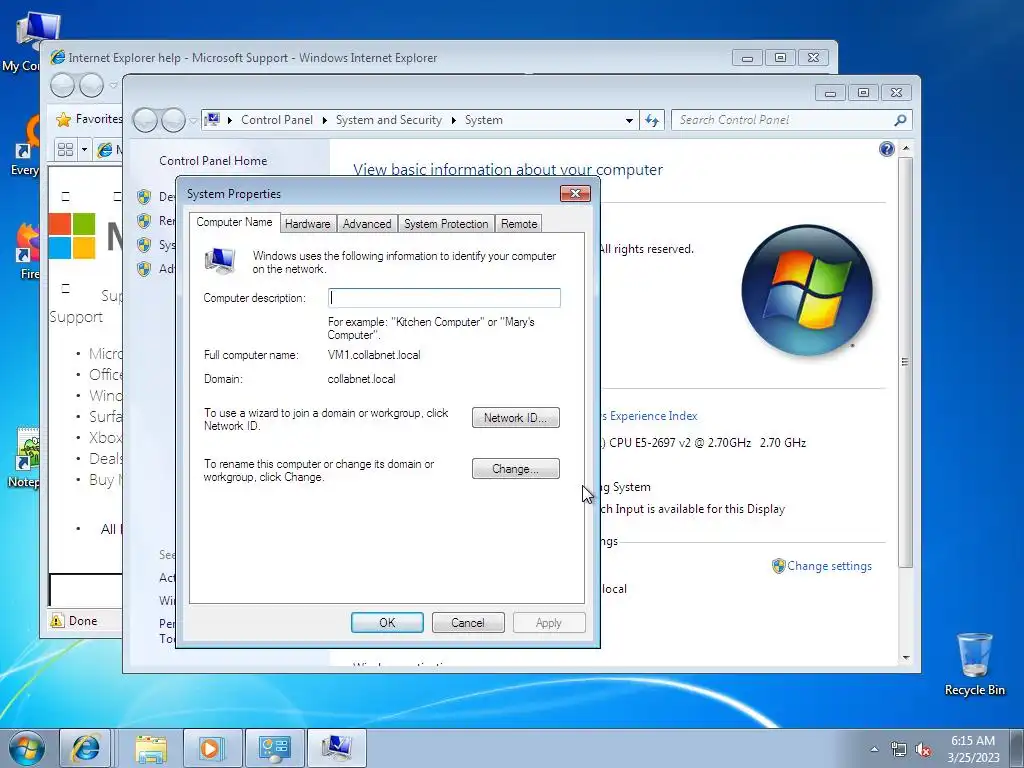This screenshot has width=1024, height=768.
Task: Click the Remote settings shield icon
Action: [x=144, y=221]
